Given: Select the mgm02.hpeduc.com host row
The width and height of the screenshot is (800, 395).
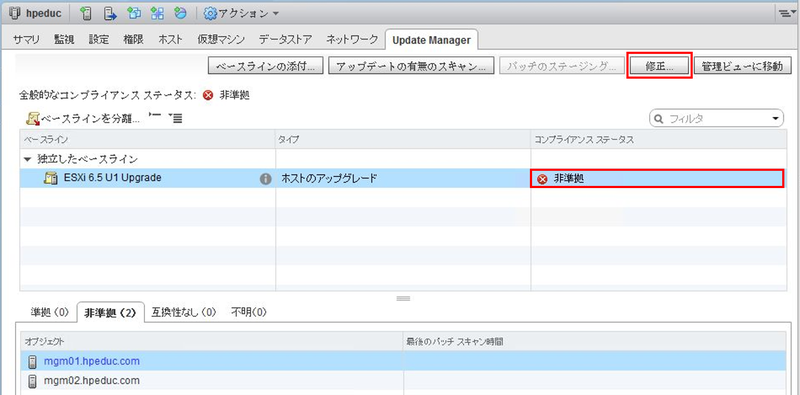Looking at the screenshot, I should point(403,380).
